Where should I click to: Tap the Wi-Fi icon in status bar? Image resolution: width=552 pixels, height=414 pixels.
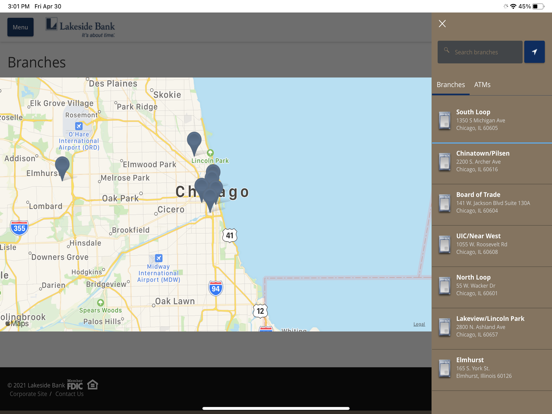click(x=513, y=6)
